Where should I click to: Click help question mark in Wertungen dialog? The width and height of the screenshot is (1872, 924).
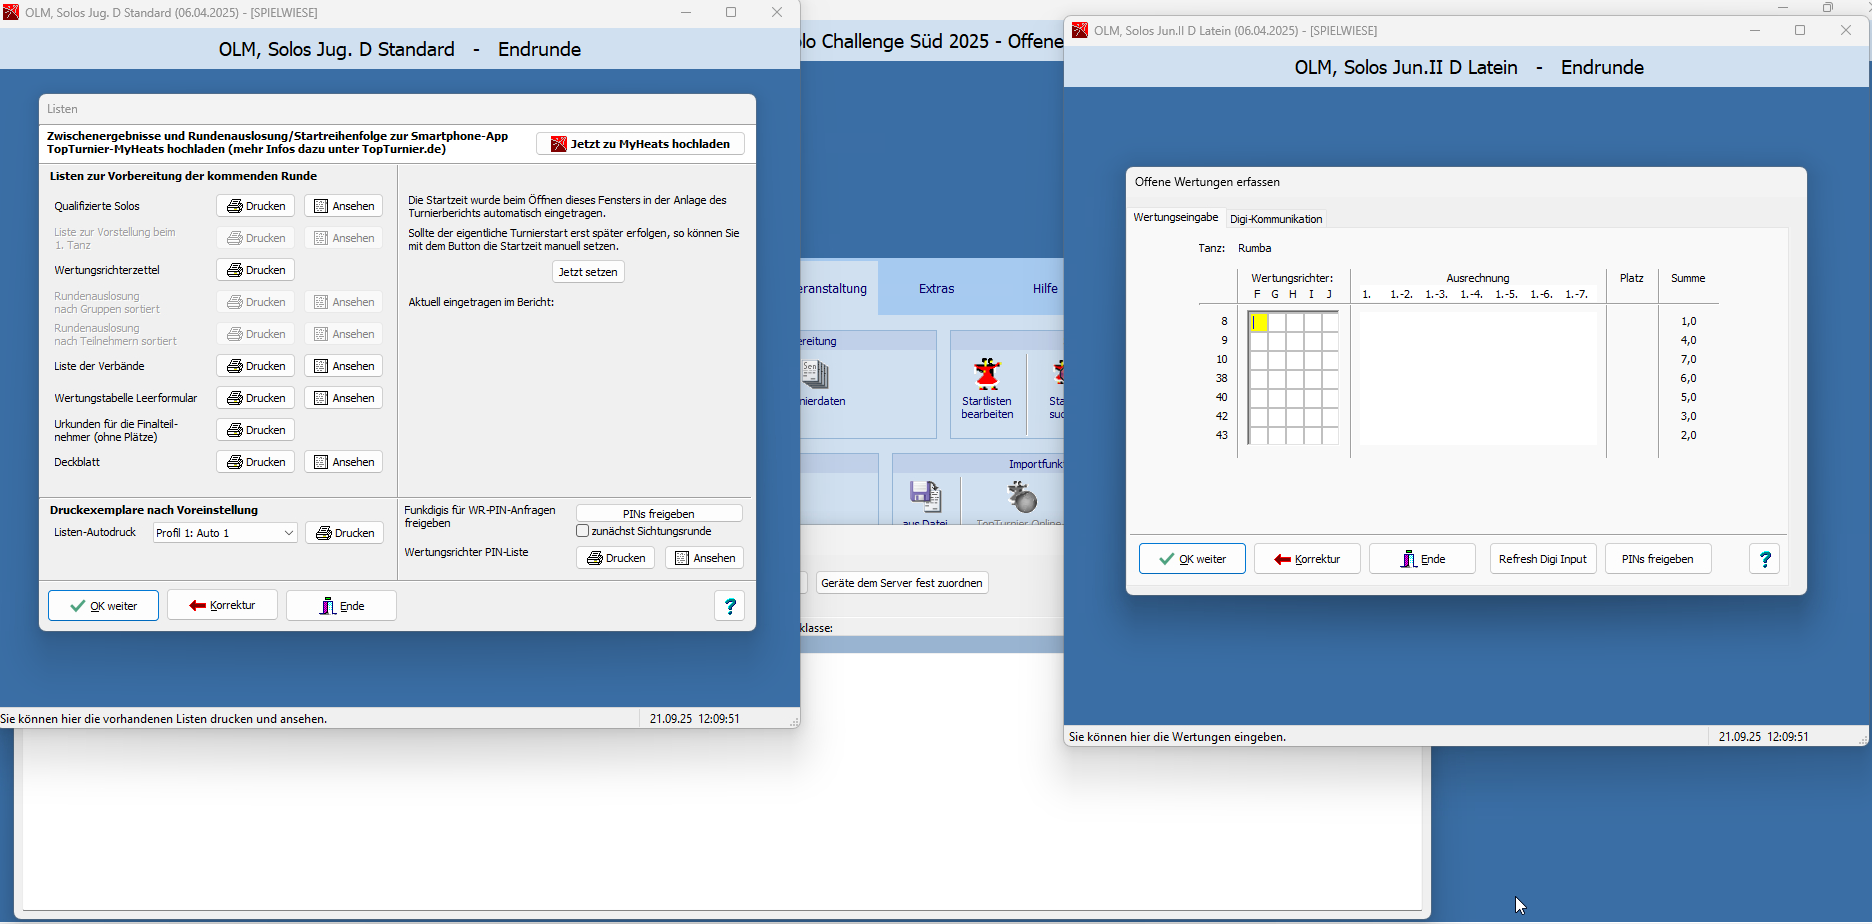coord(1764,559)
